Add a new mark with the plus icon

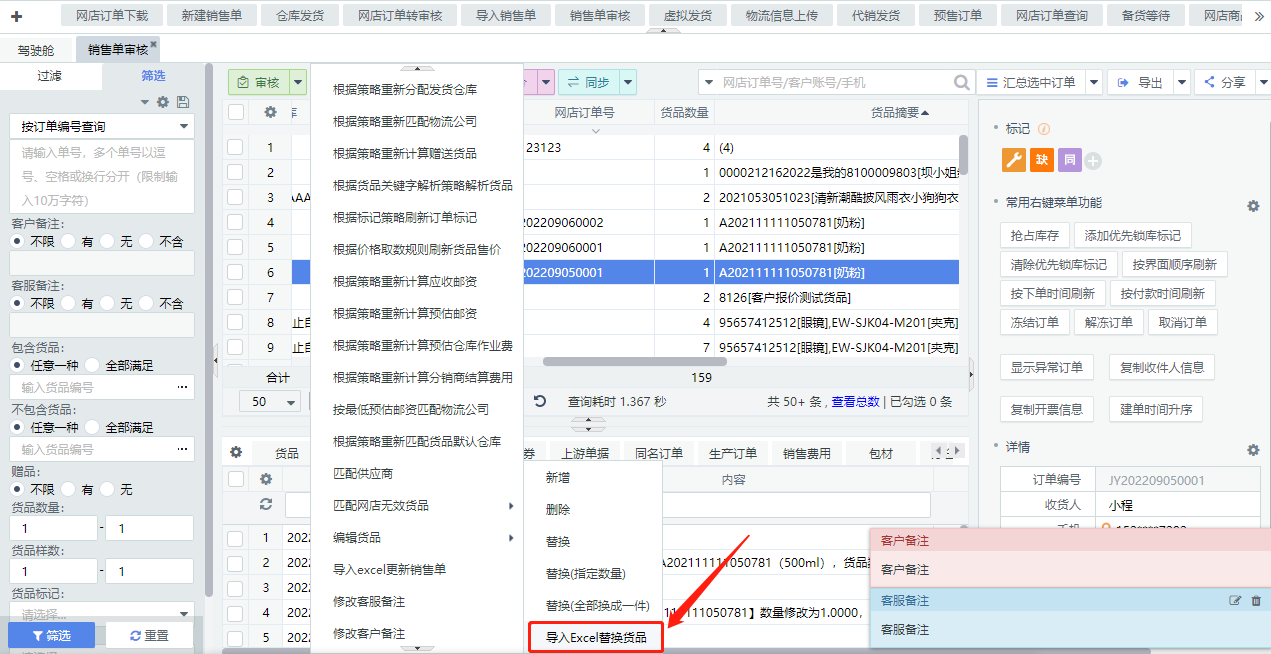point(1093,160)
